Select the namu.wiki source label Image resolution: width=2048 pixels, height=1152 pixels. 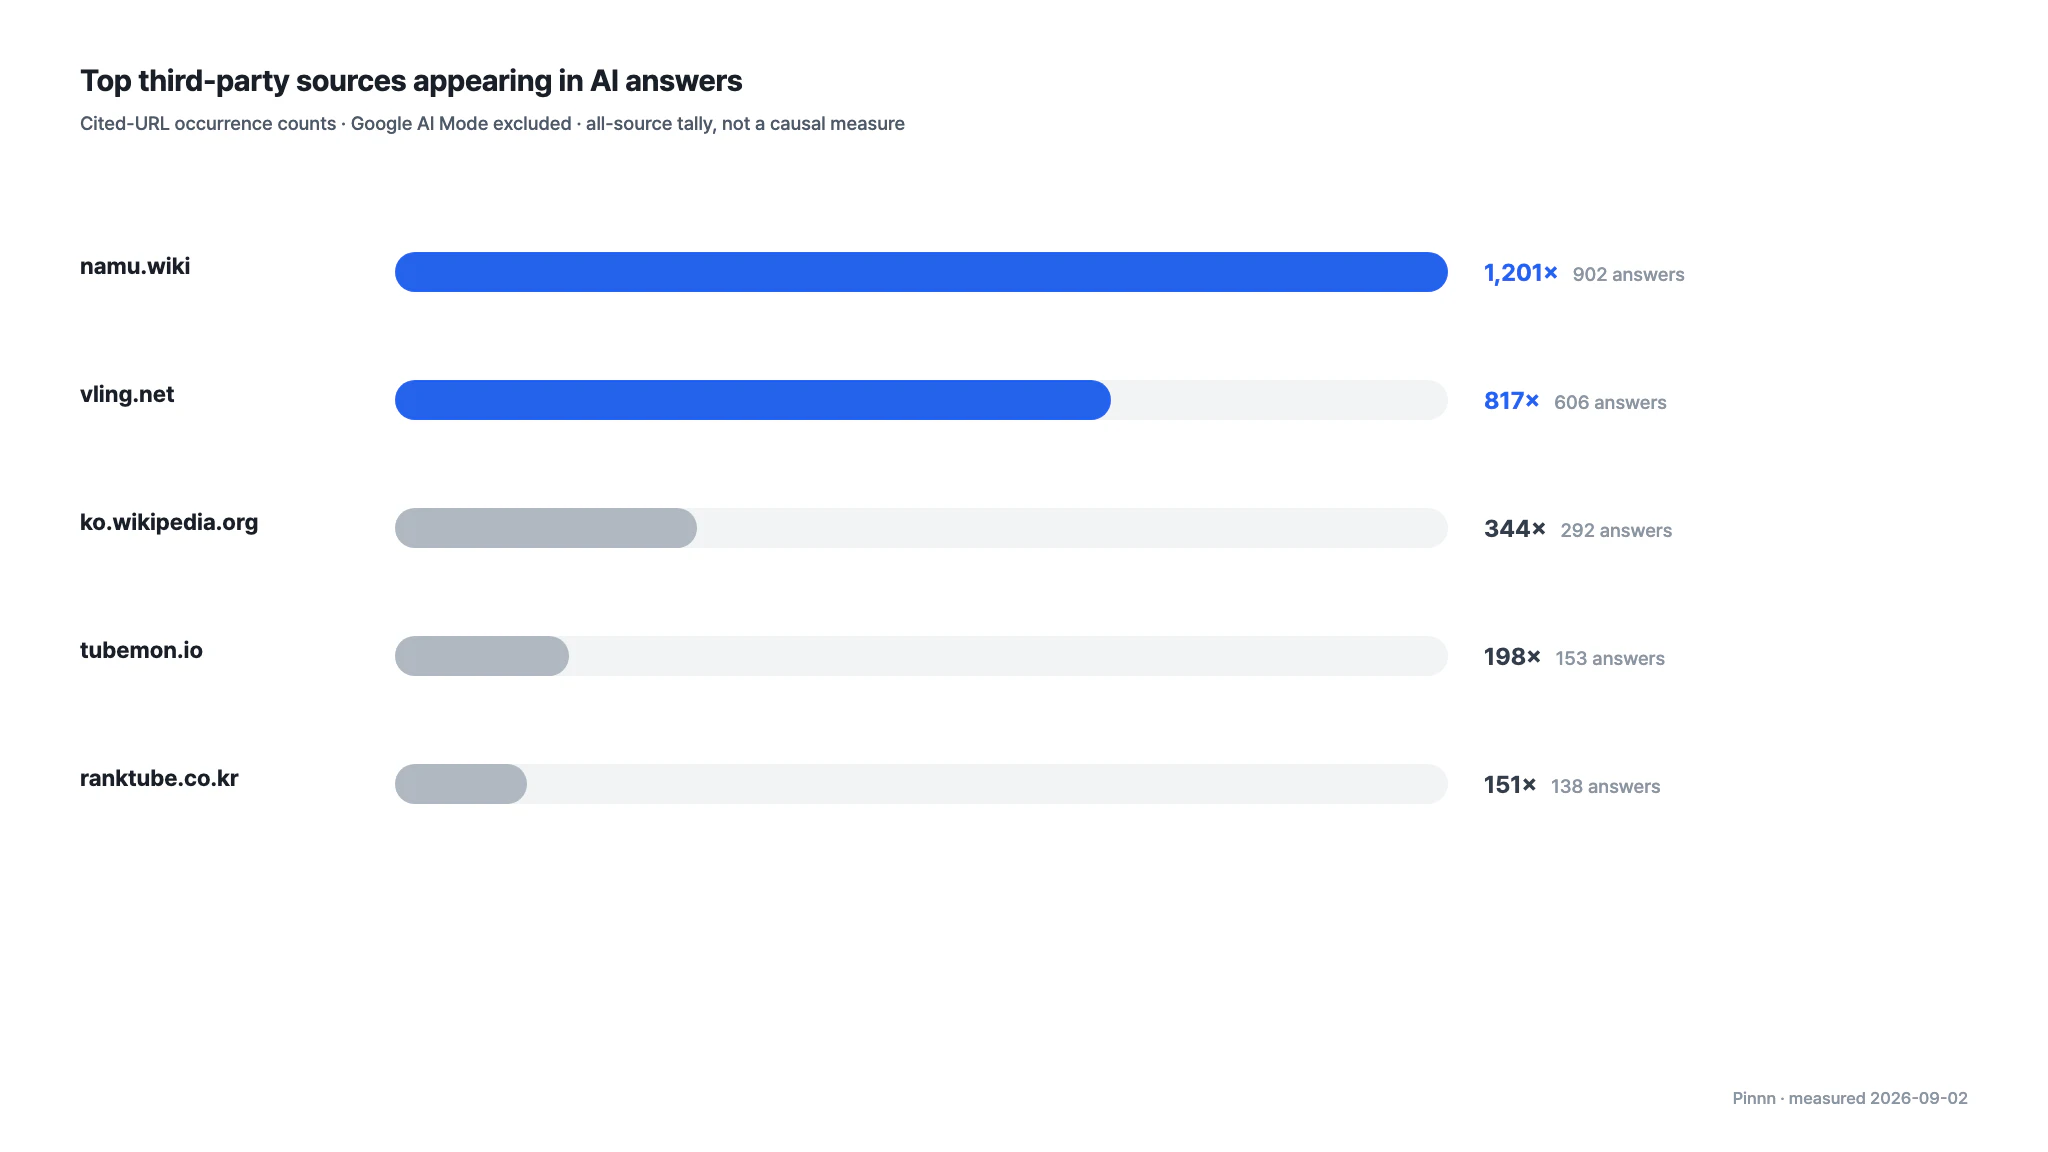pos(135,266)
